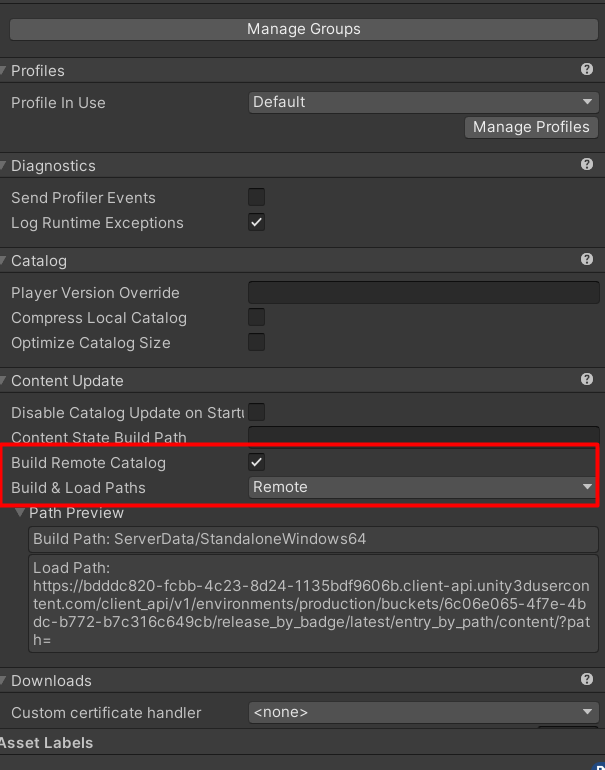Uncheck Build Remote Catalog
The image size is (605, 770).
pyautogui.click(x=257, y=462)
